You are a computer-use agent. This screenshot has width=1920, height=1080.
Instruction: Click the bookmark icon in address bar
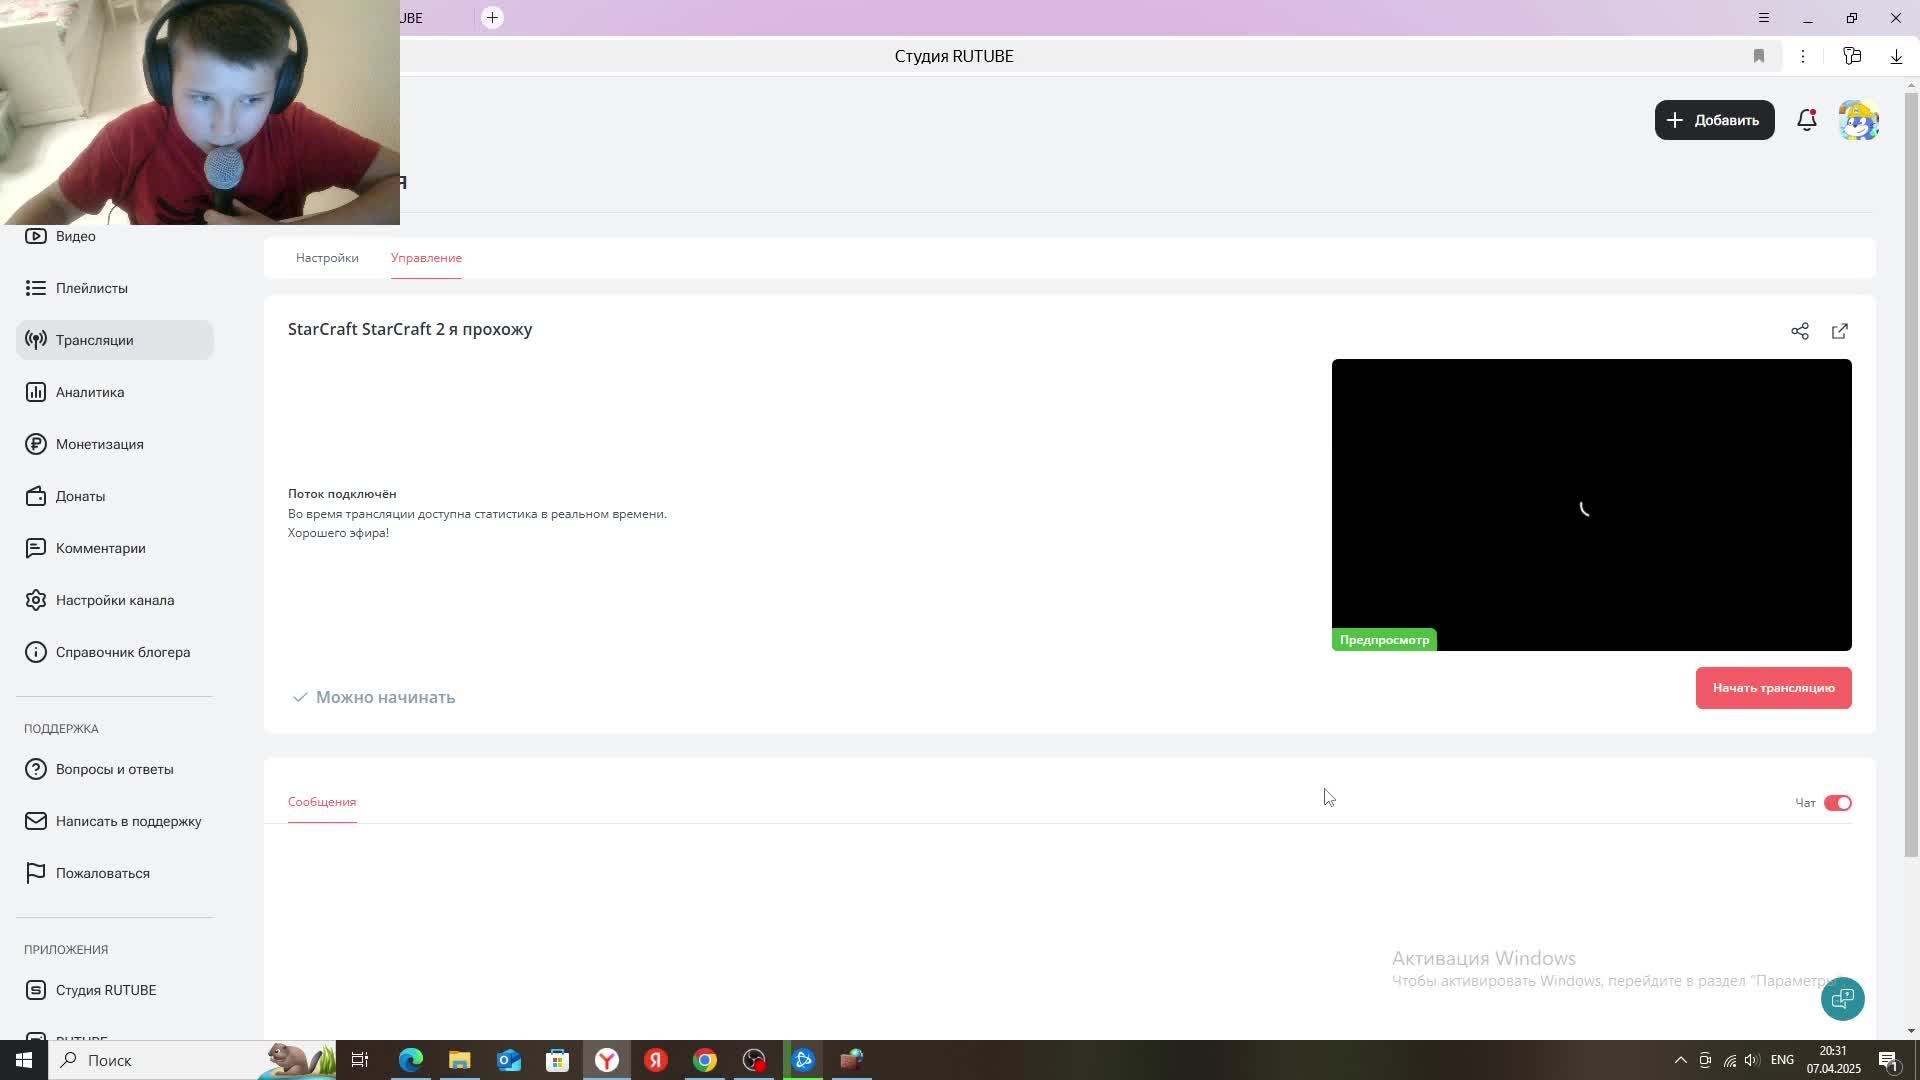[x=1758, y=56]
